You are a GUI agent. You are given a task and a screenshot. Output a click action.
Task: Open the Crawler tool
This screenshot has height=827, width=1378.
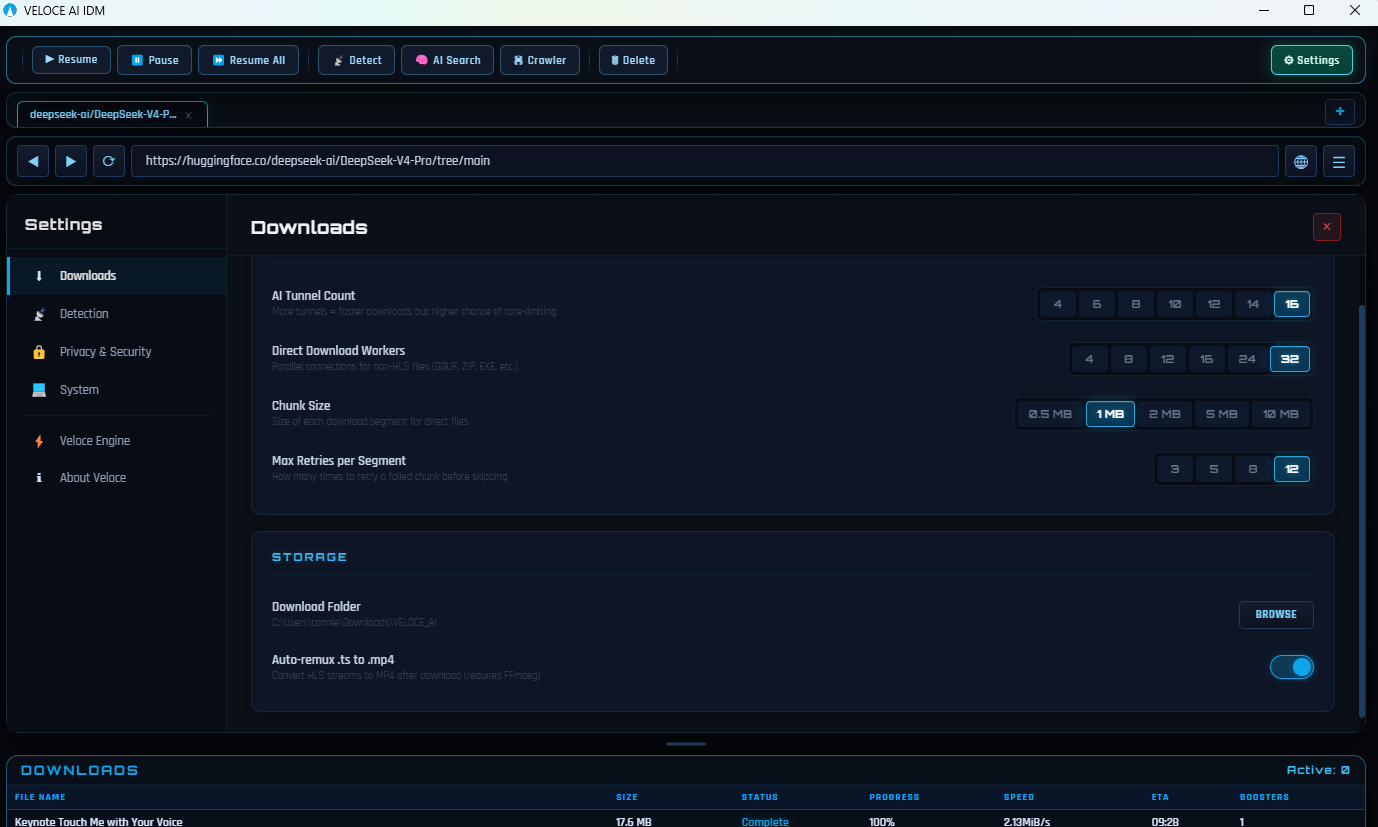click(539, 60)
